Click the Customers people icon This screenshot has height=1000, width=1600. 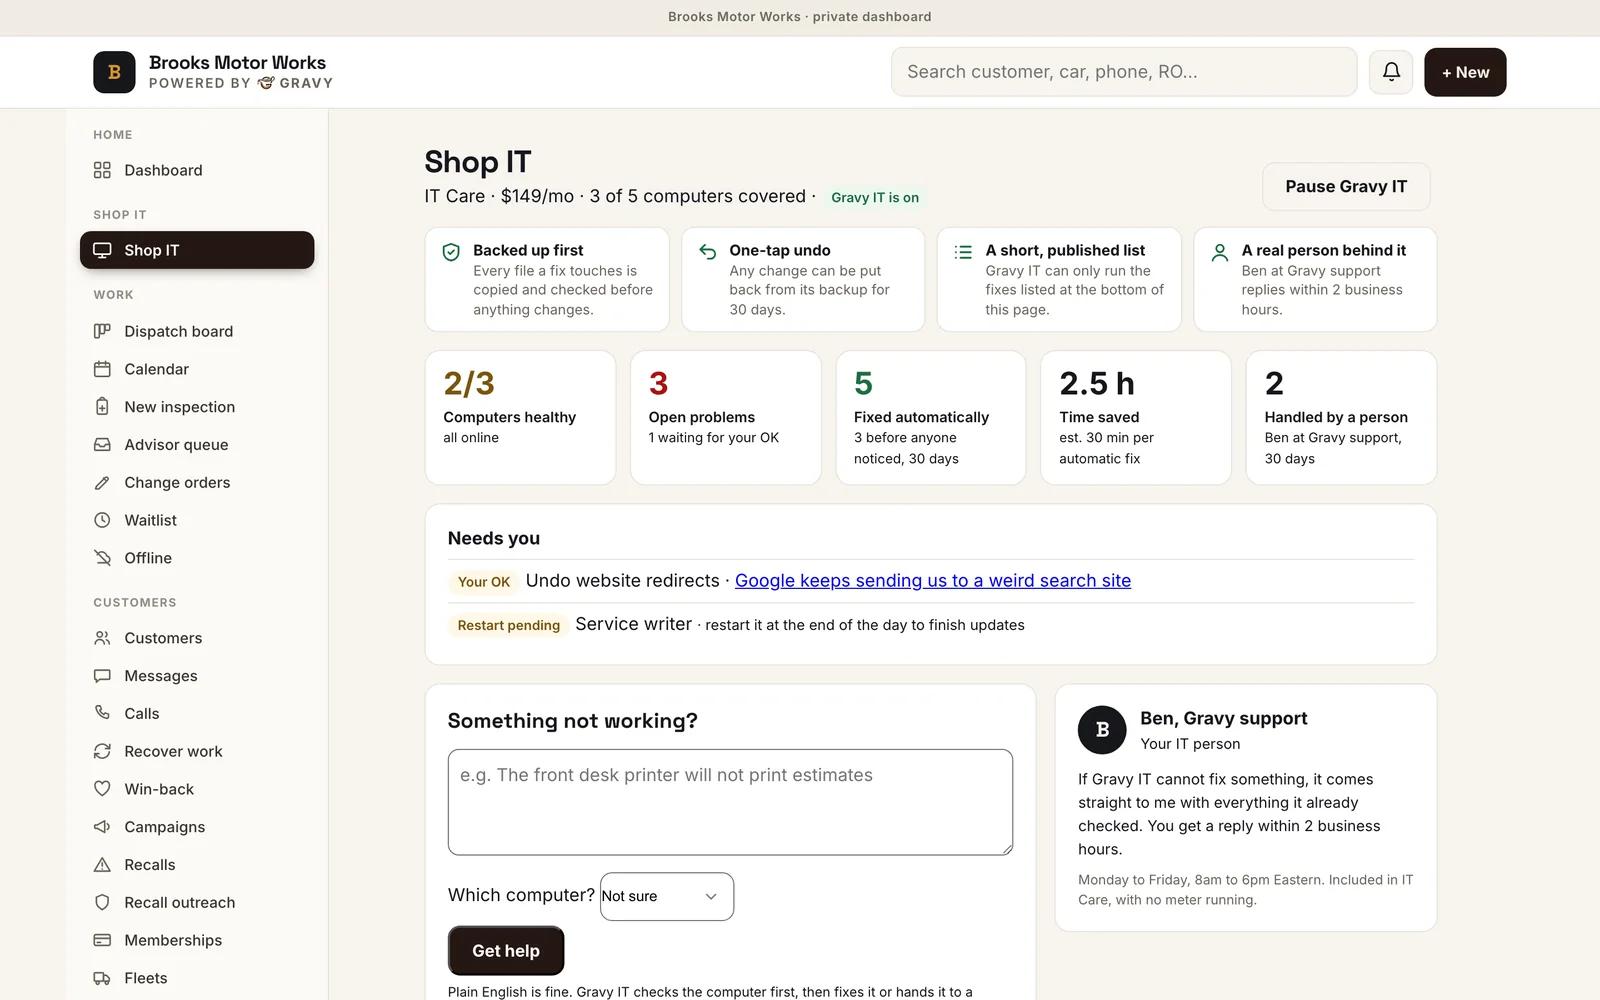click(x=102, y=638)
